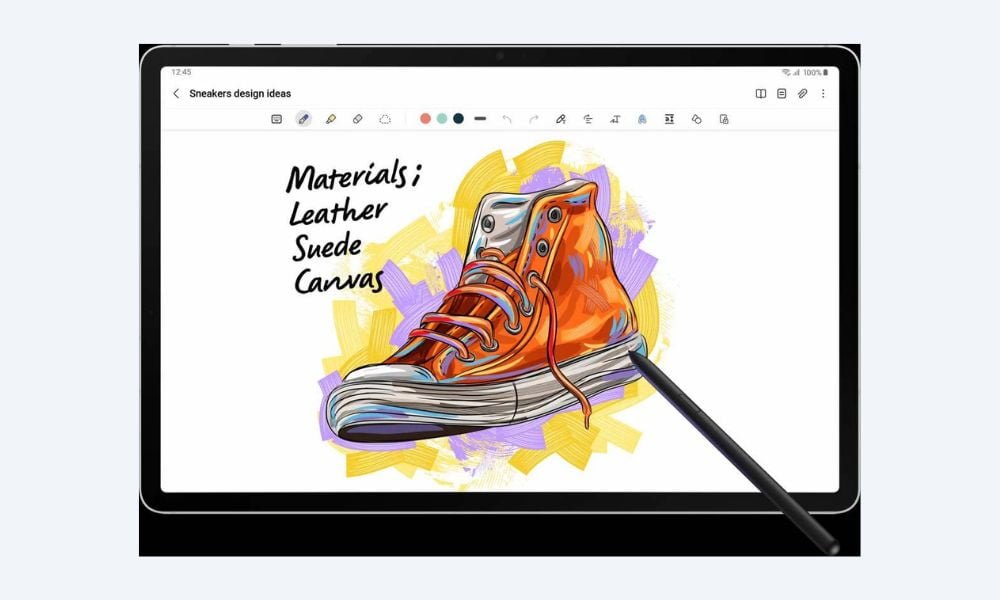The width and height of the screenshot is (1000, 600).
Task: Switch to keyboard text input mode
Action: [x=276, y=119]
